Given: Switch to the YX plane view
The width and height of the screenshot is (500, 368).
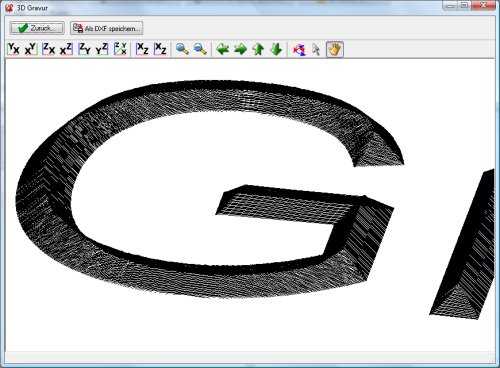Looking at the screenshot, I should coord(13,49).
